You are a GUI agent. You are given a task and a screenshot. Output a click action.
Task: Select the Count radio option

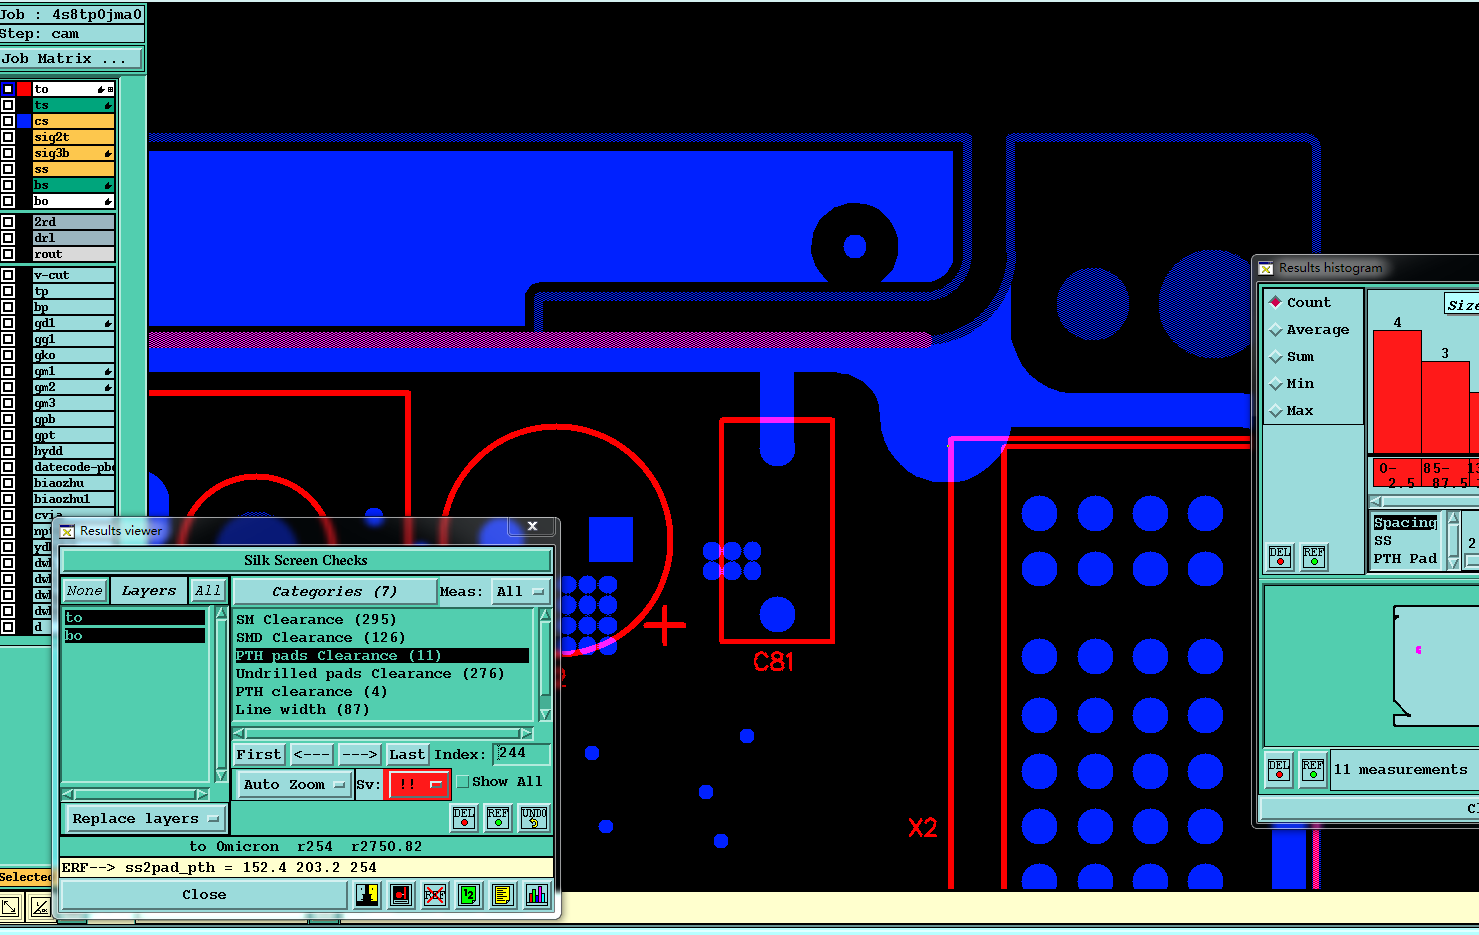point(1276,302)
